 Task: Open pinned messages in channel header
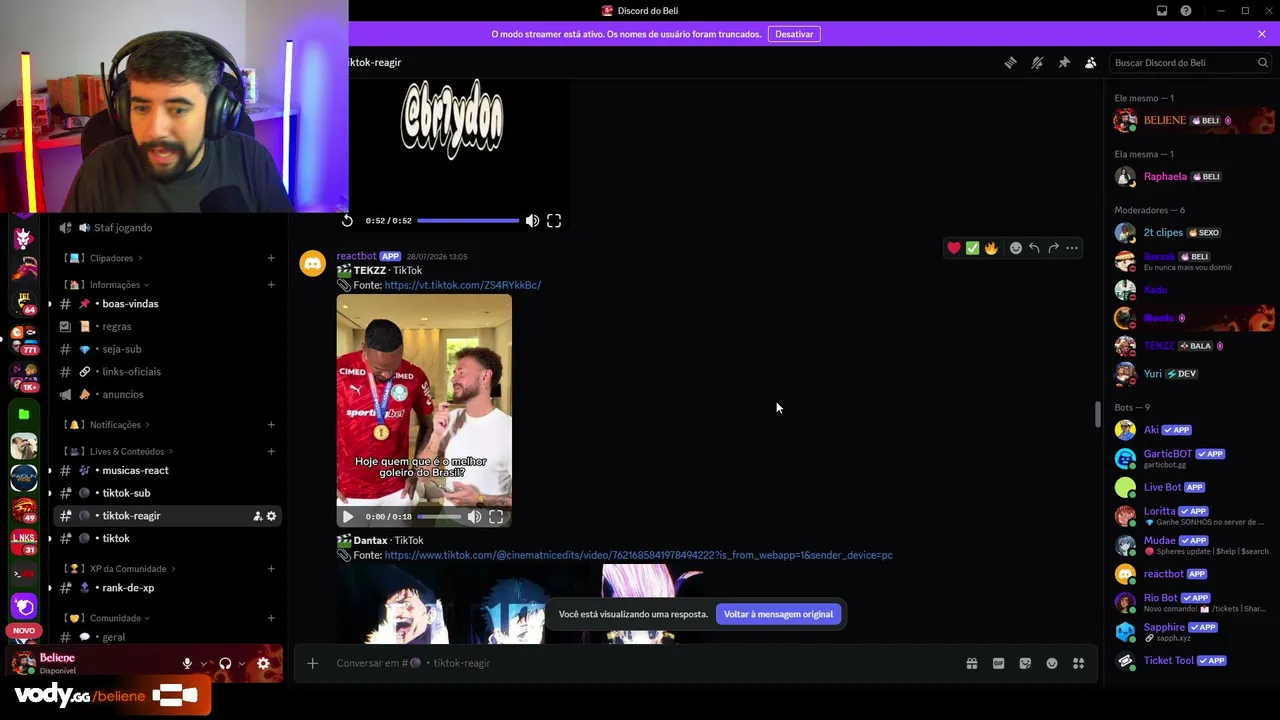[x=1064, y=62]
